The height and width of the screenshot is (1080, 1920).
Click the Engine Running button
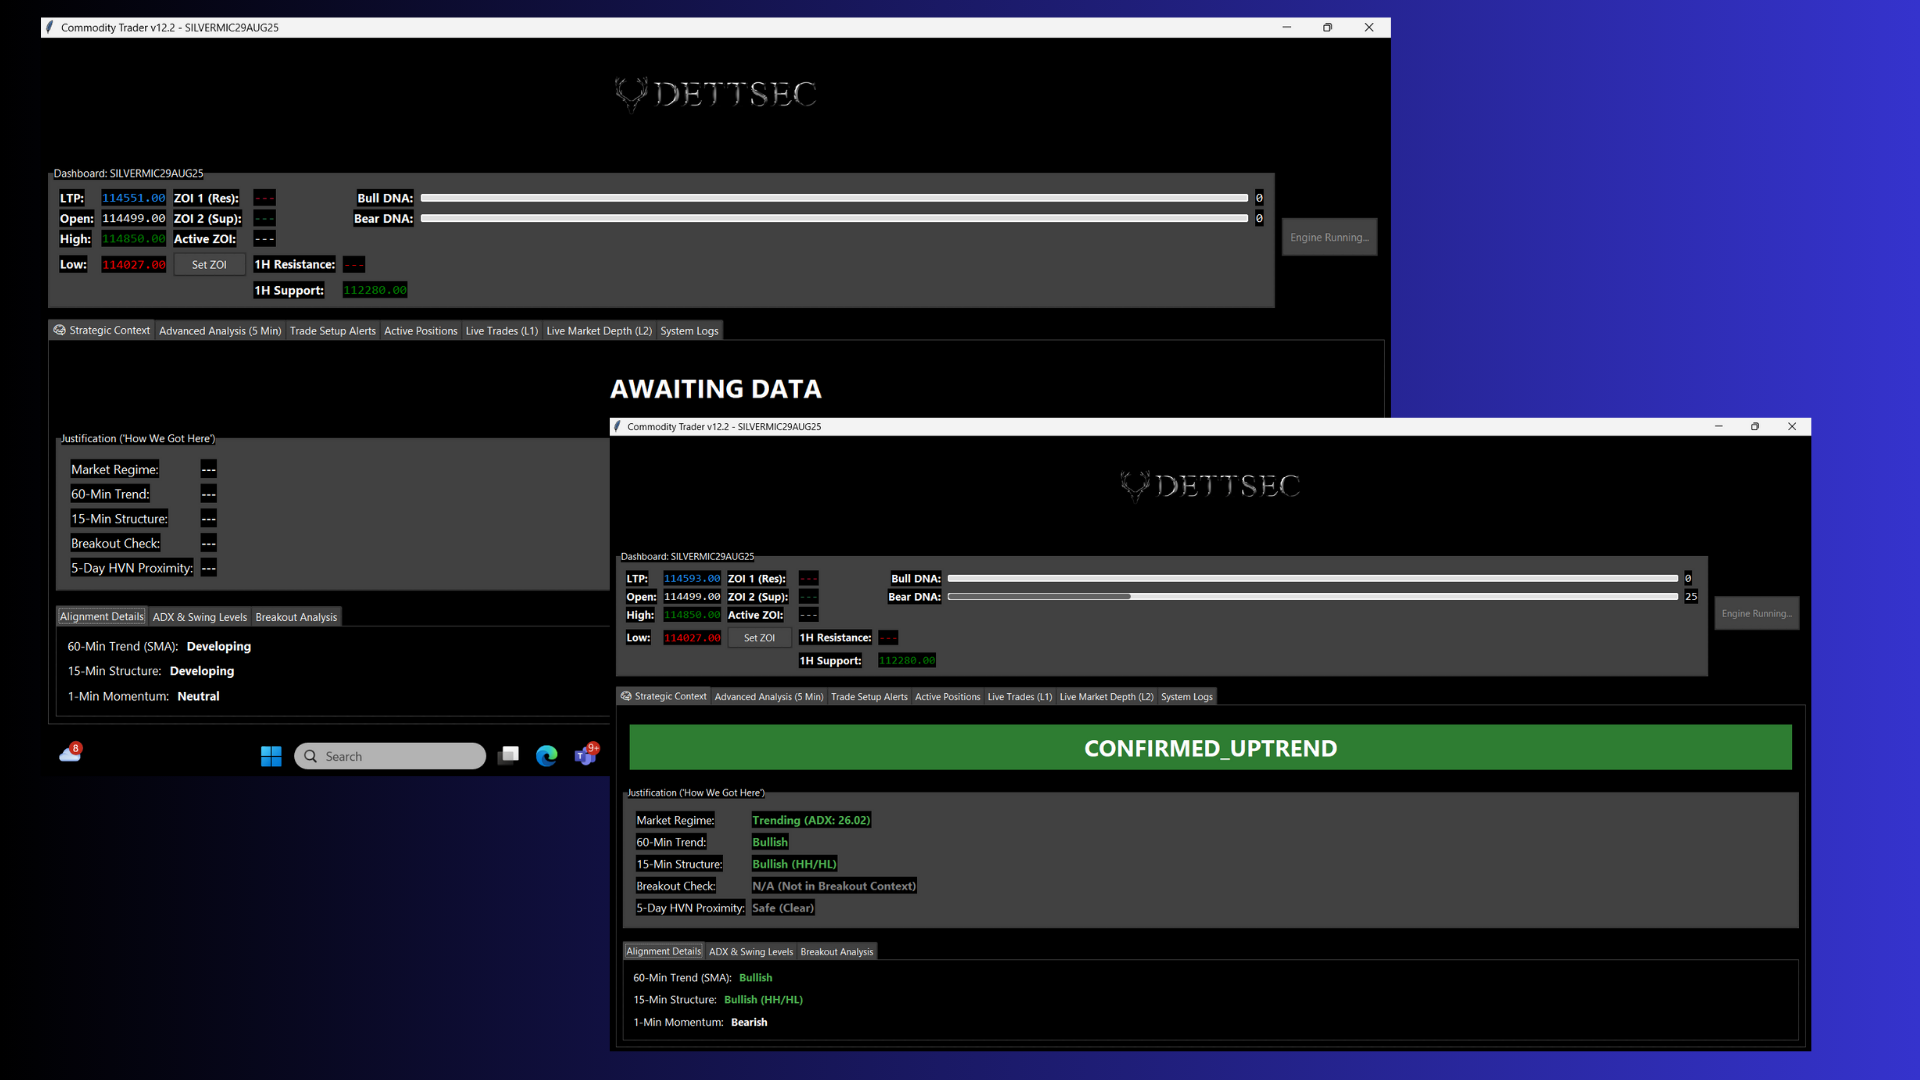pyautogui.click(x=1756, y=613)
